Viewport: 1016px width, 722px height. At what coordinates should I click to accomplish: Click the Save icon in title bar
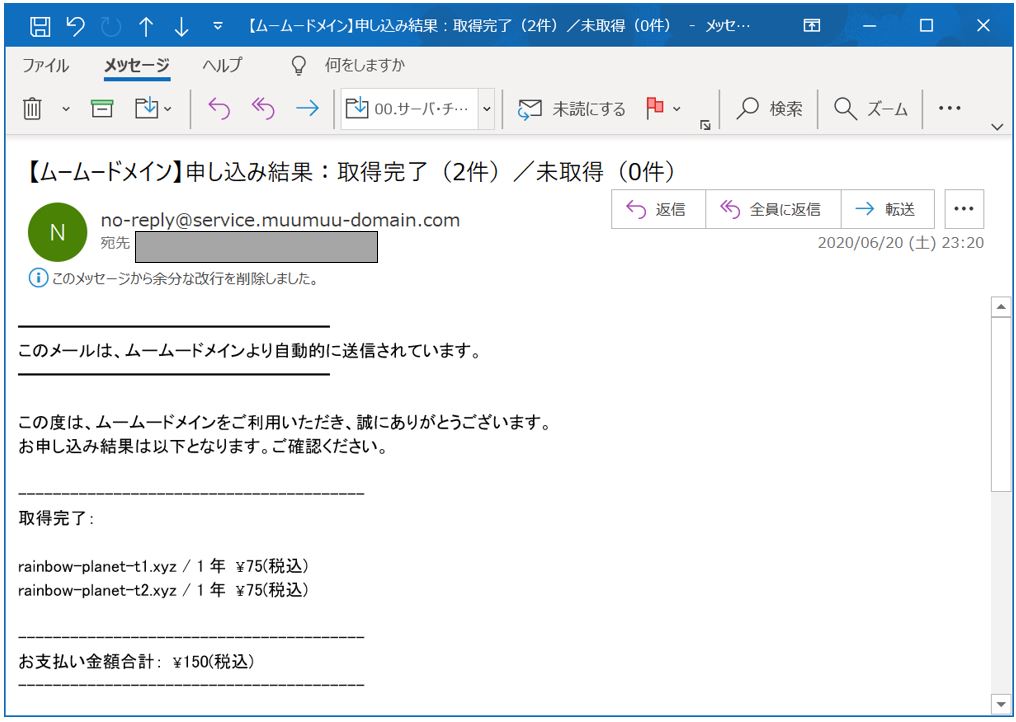[40, 26]
